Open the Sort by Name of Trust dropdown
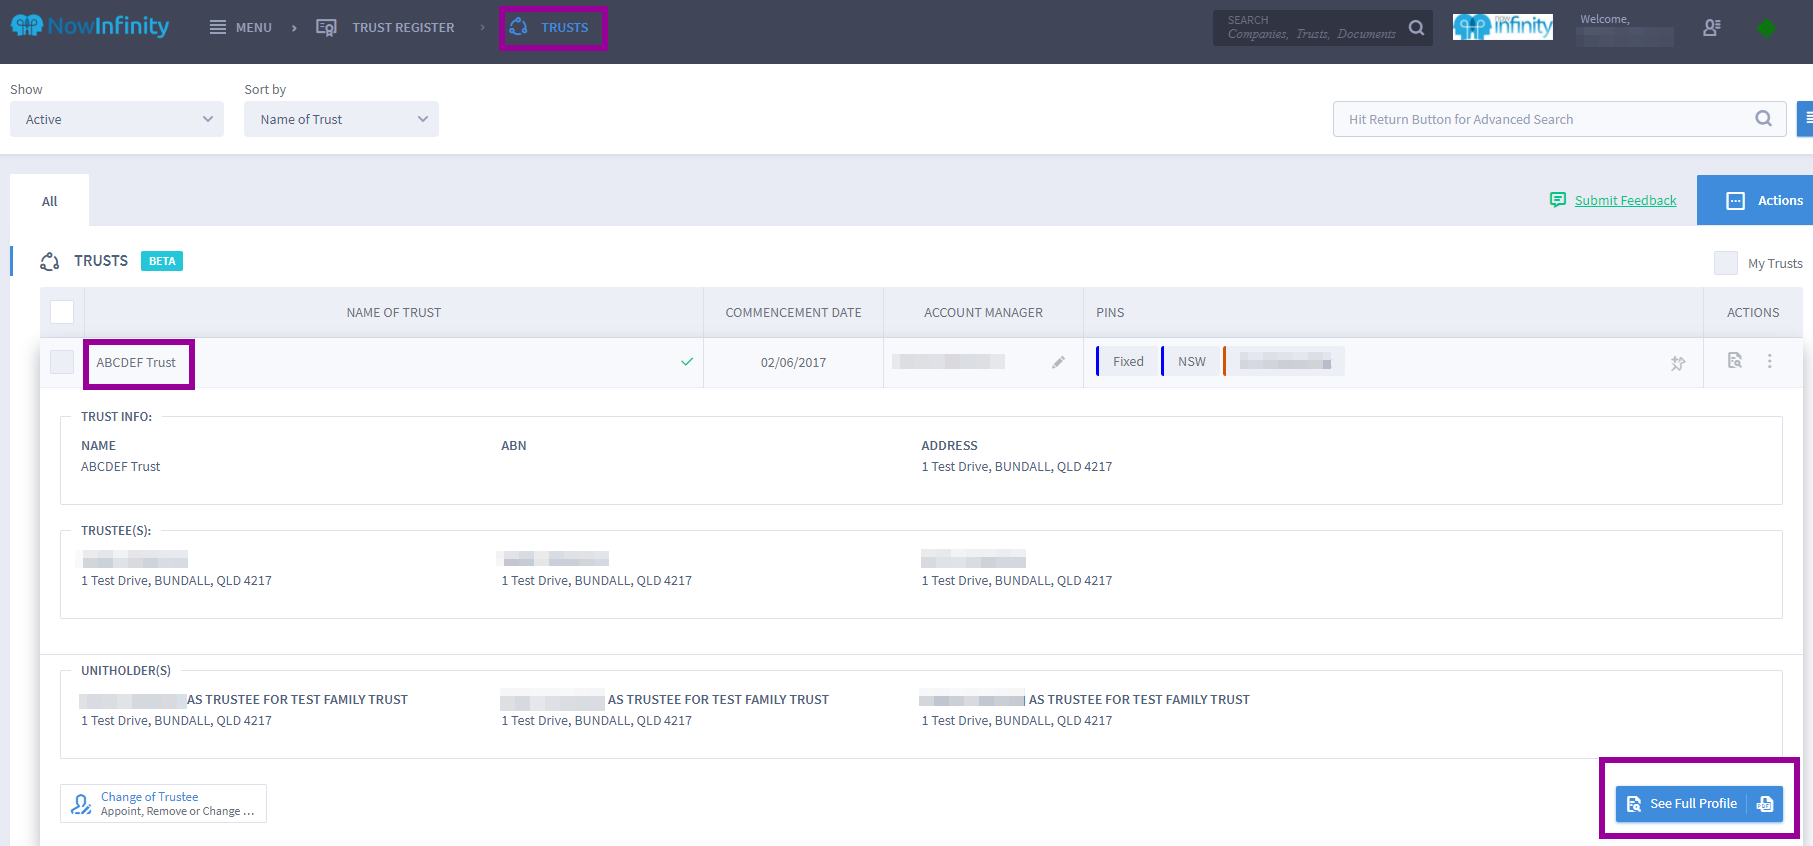 click(341, 119)
